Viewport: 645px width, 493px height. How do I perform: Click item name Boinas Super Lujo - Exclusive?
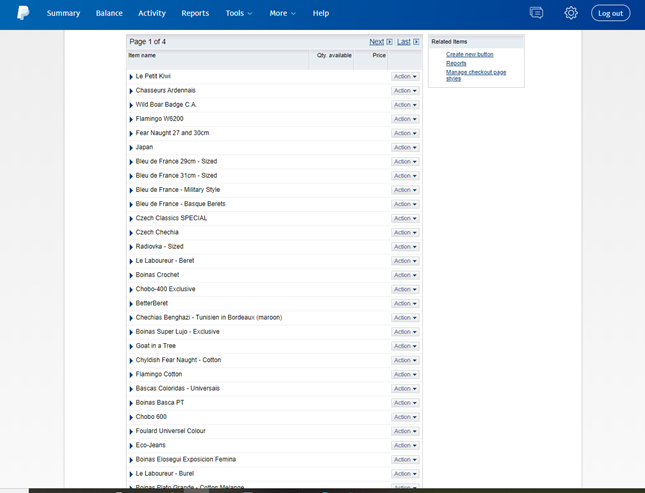178,332
